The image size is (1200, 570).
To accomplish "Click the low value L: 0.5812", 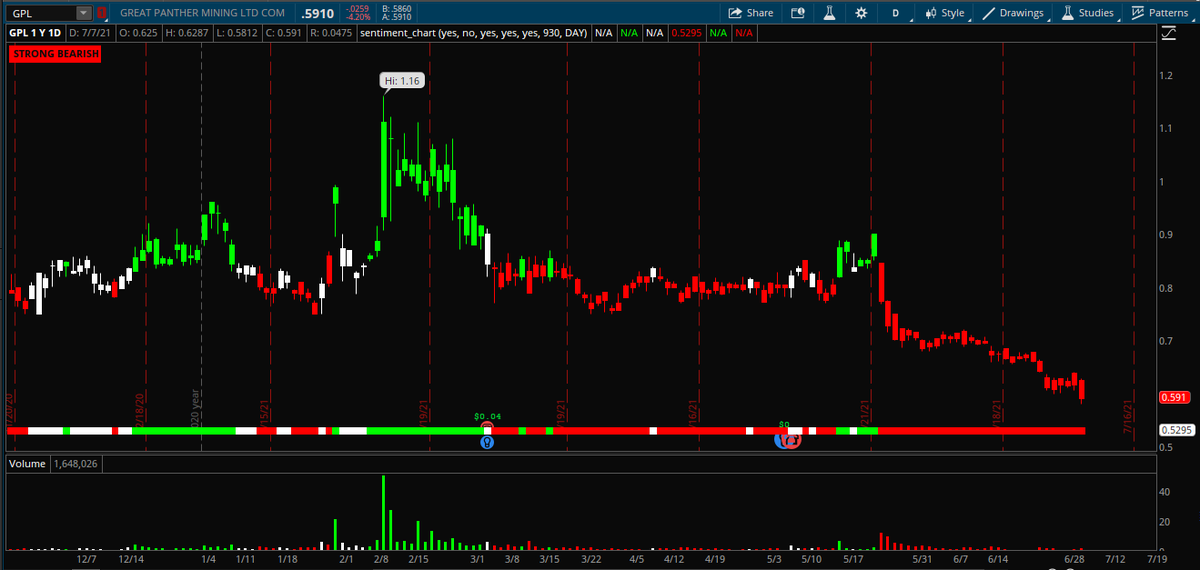I will (239, 33).
